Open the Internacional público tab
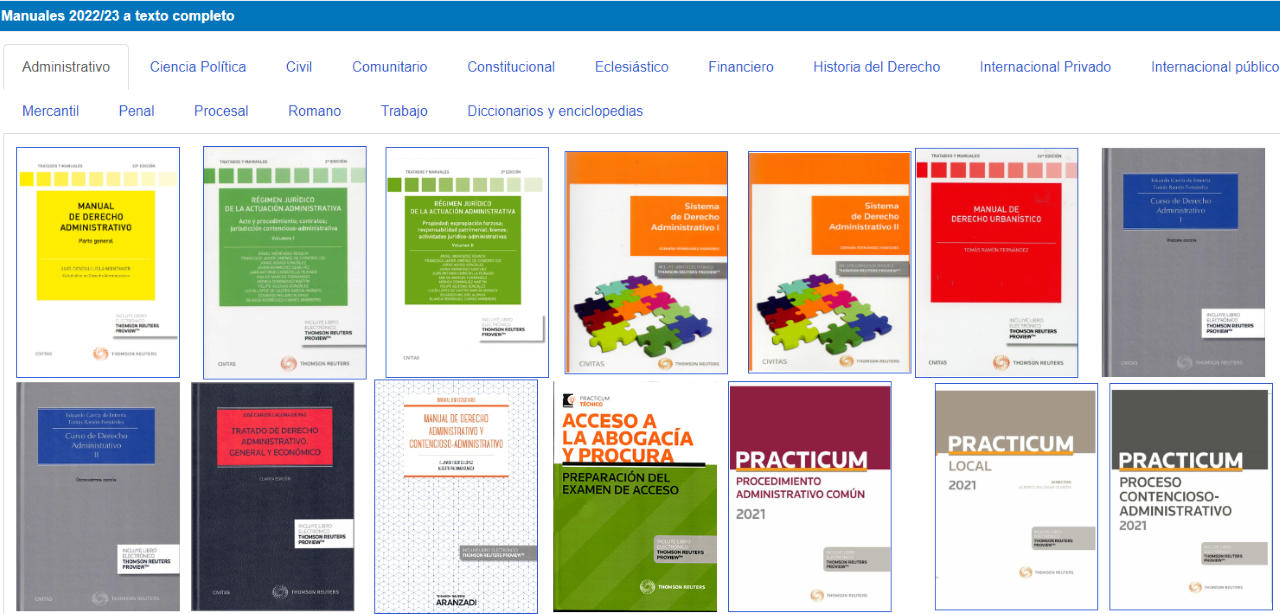The height and width of the screenshot is (614, 1280). point(1215,67)
